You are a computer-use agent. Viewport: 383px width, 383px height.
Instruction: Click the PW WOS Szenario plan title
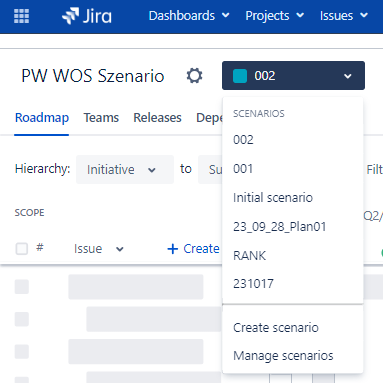[93, 76]
